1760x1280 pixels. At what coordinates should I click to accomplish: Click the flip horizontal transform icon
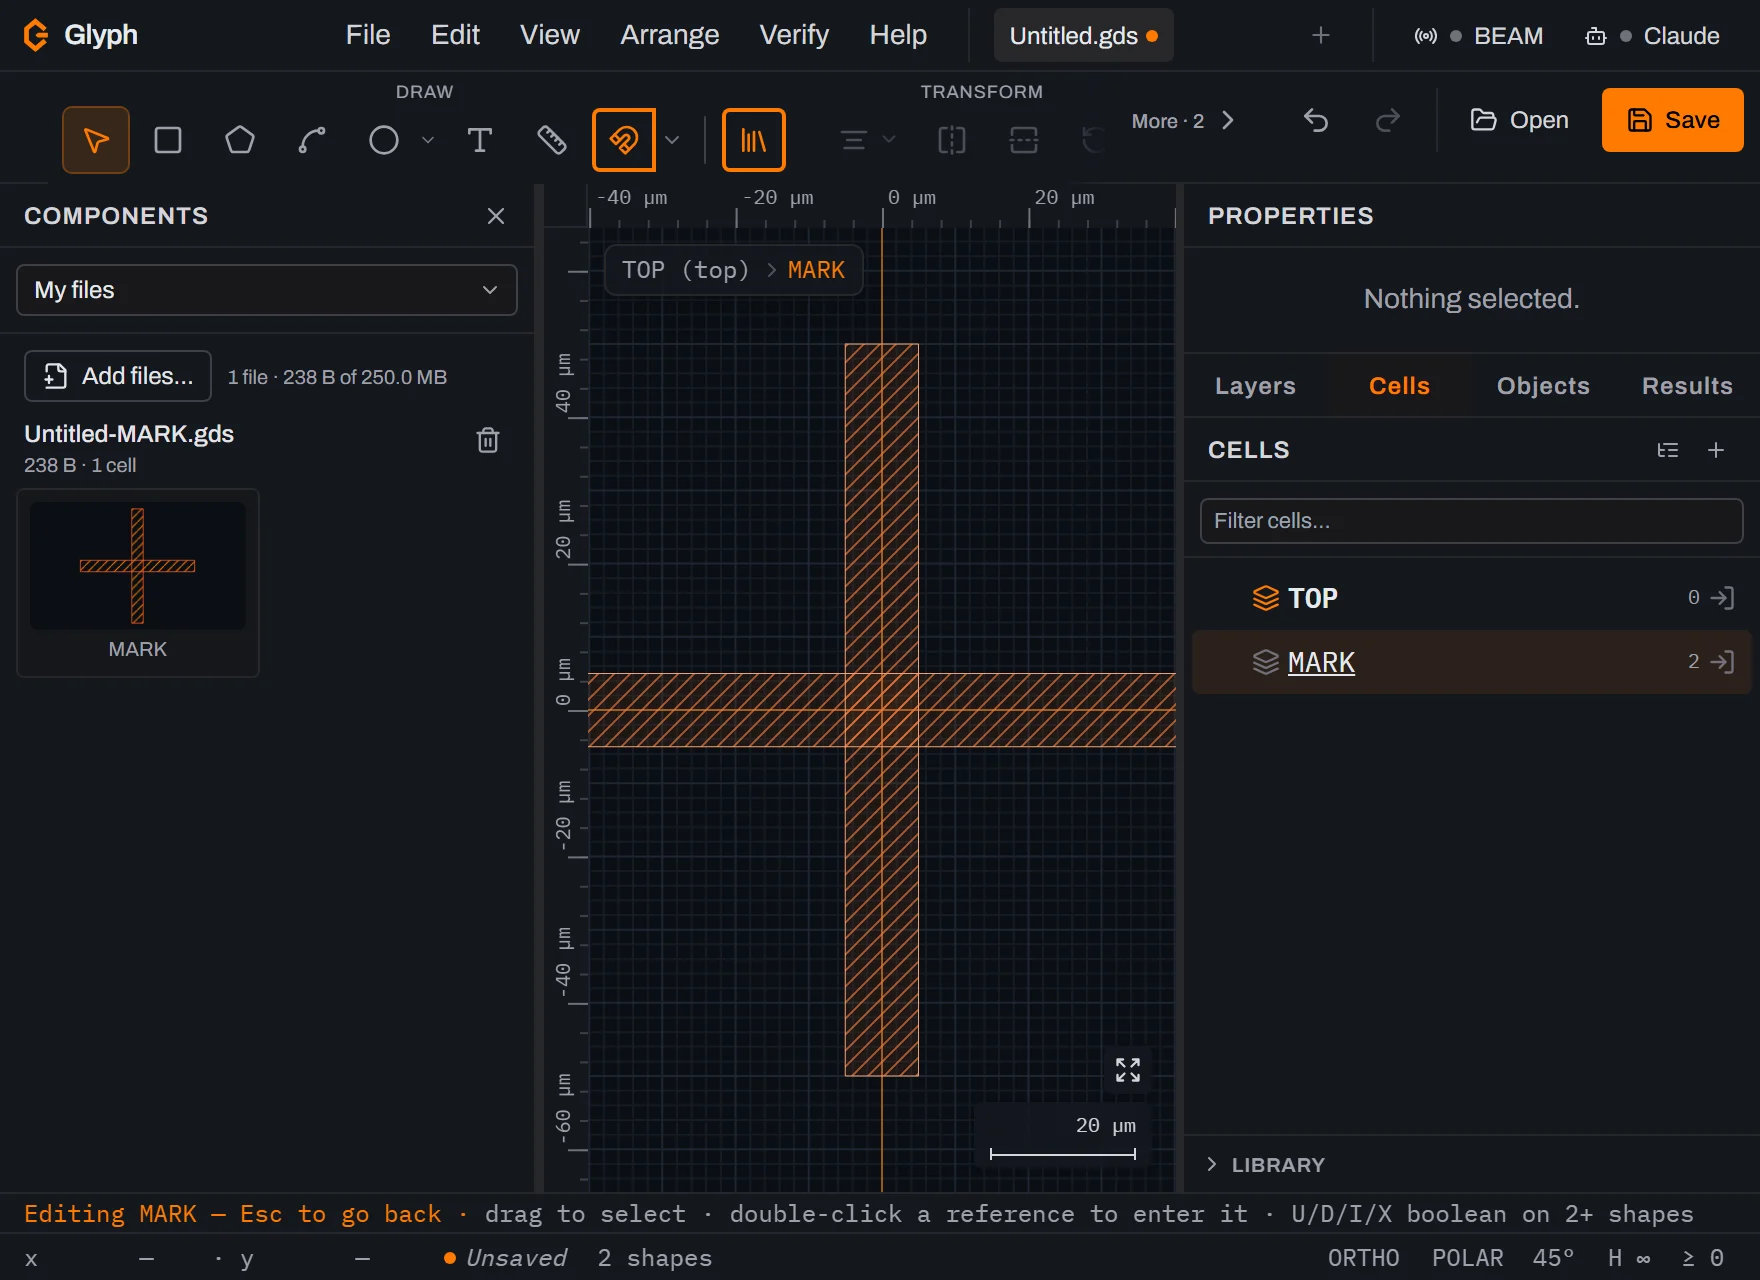(x=952, y=140)
